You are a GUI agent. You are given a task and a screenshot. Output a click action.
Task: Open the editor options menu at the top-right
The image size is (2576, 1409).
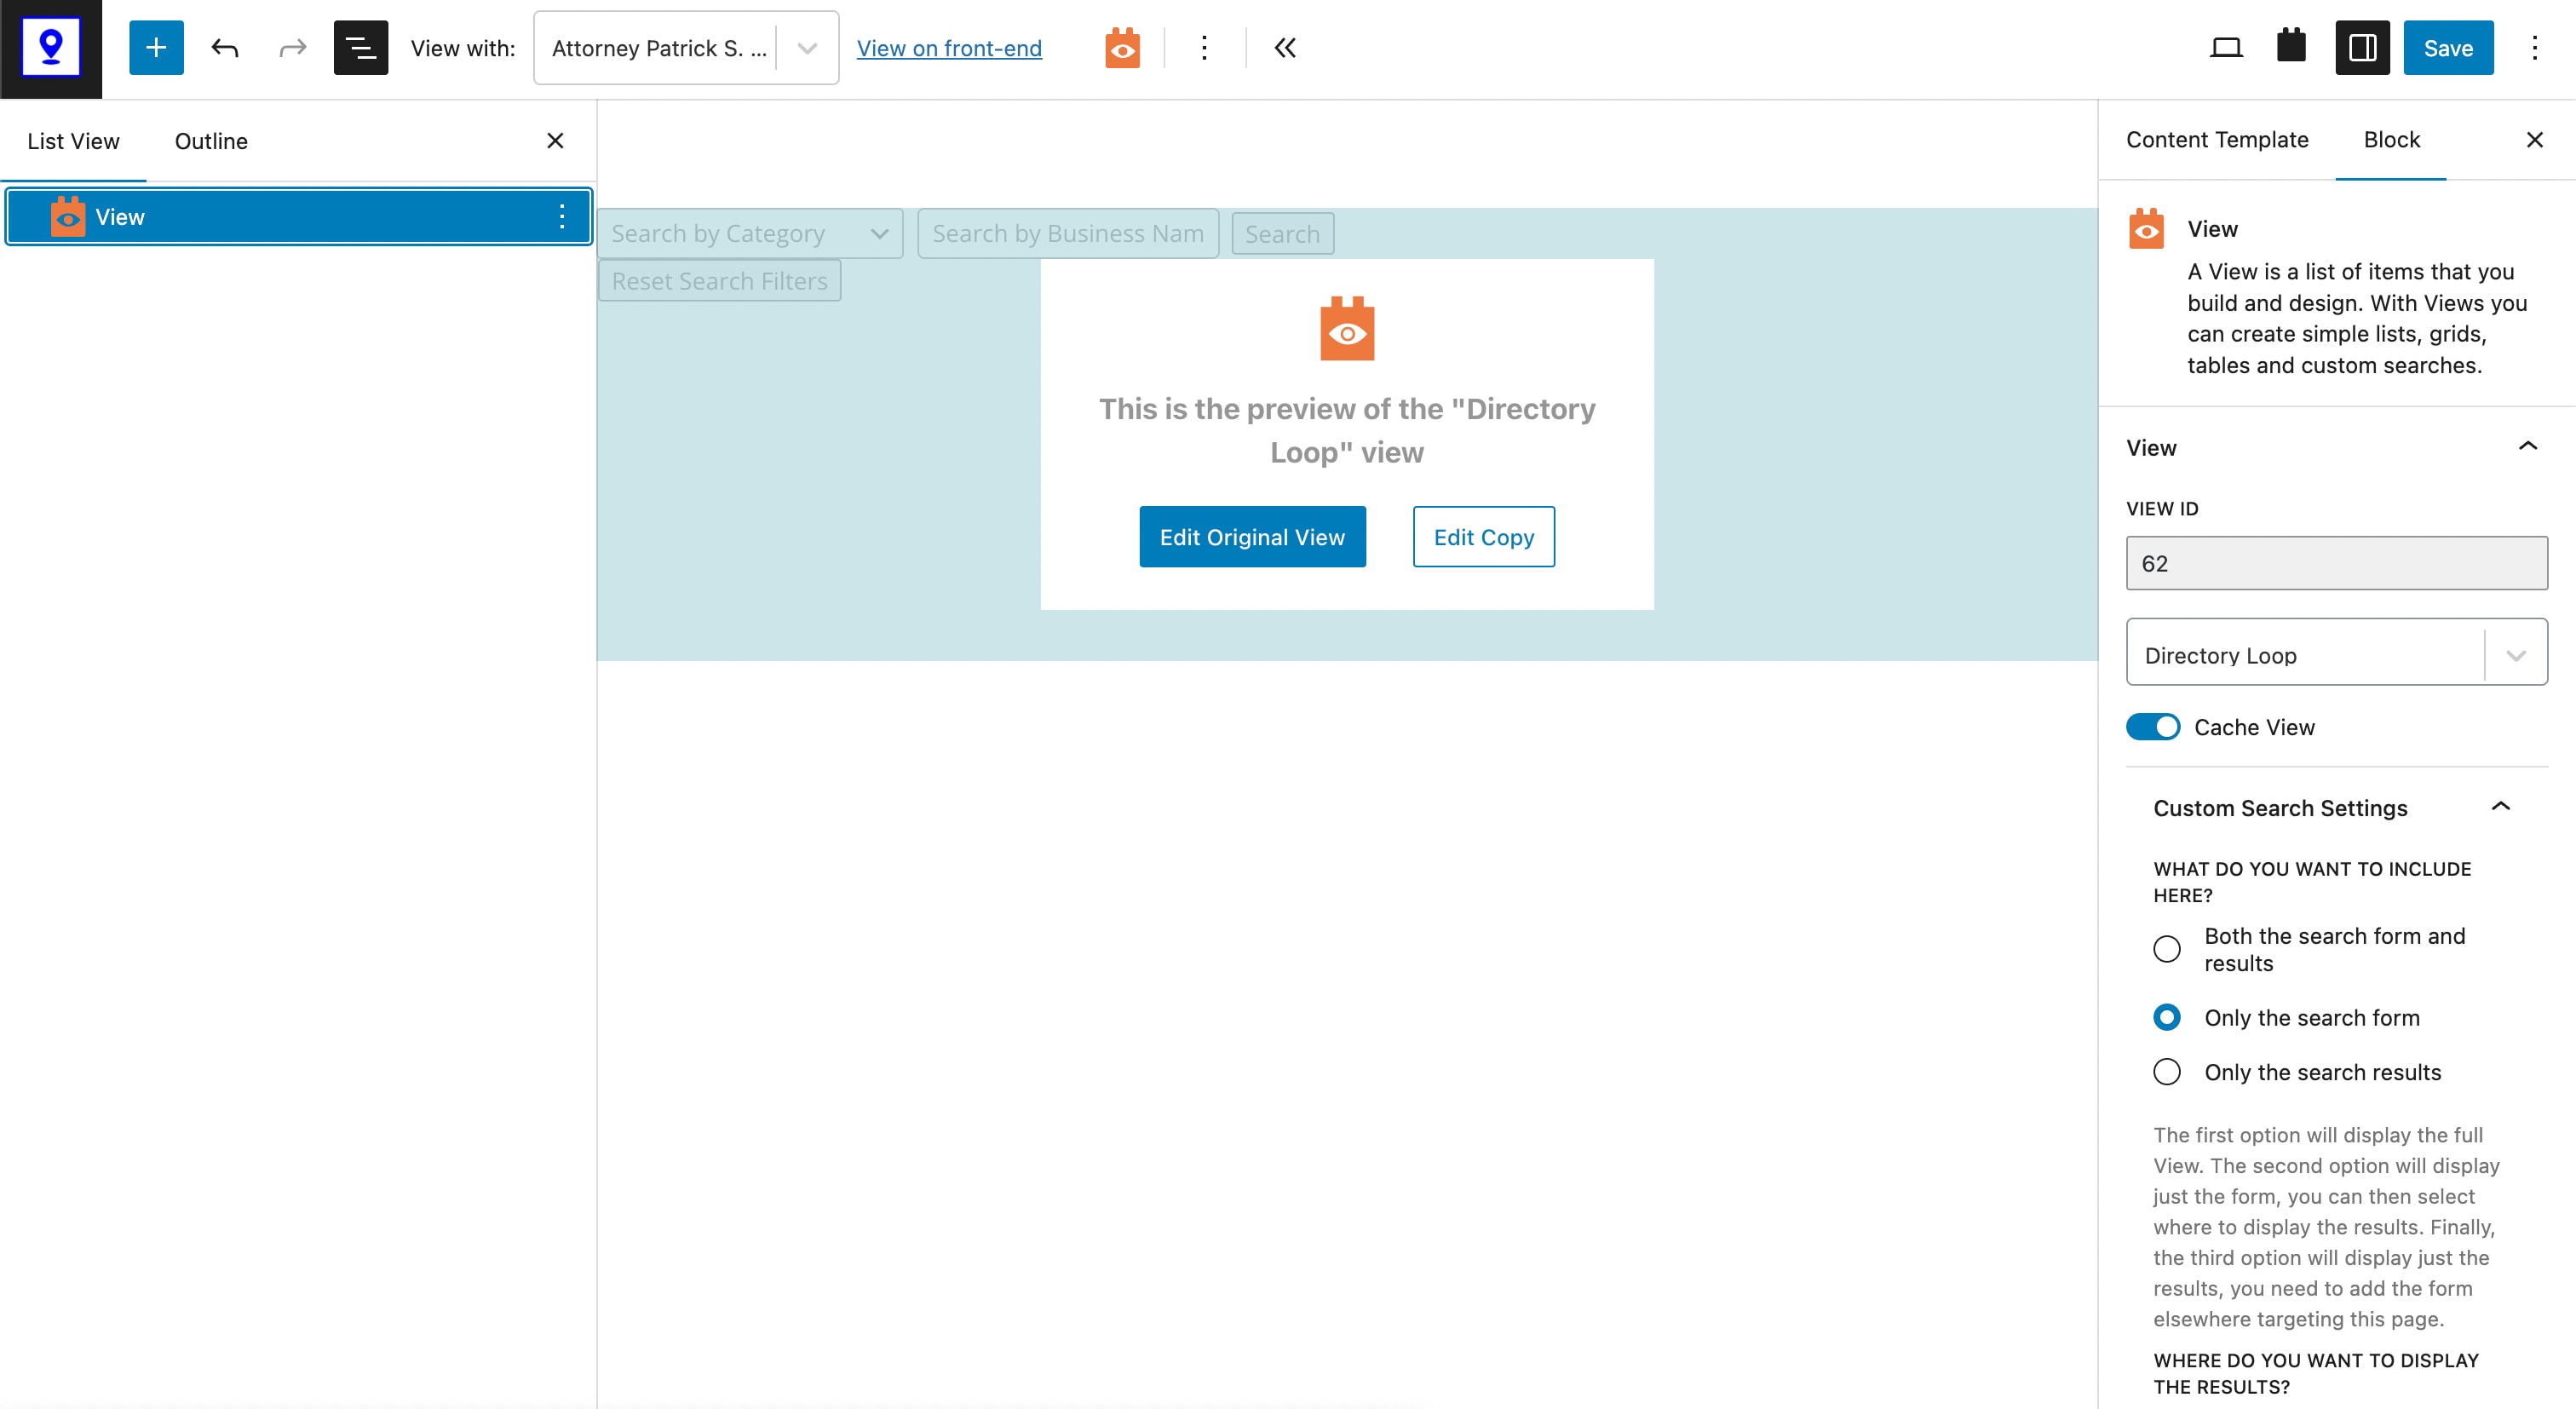click(x=2534, y=48)
